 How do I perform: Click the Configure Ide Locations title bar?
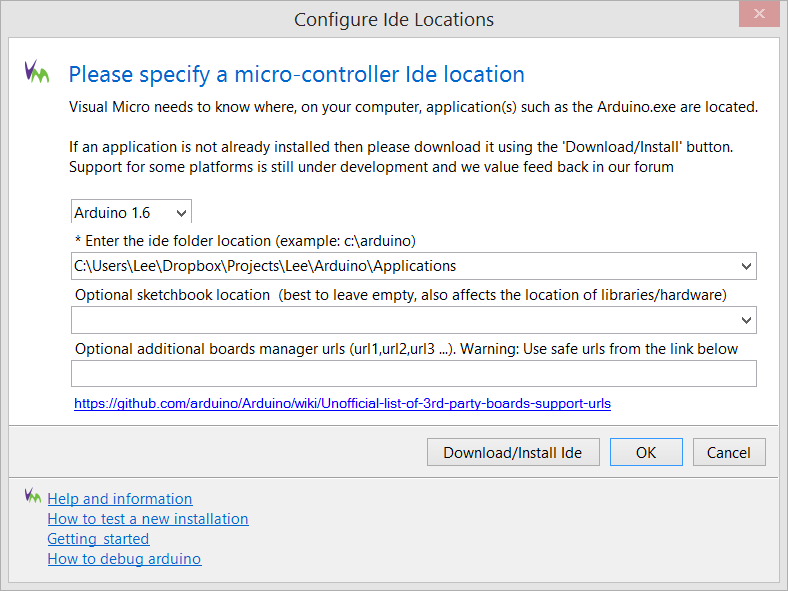[394, 20]
